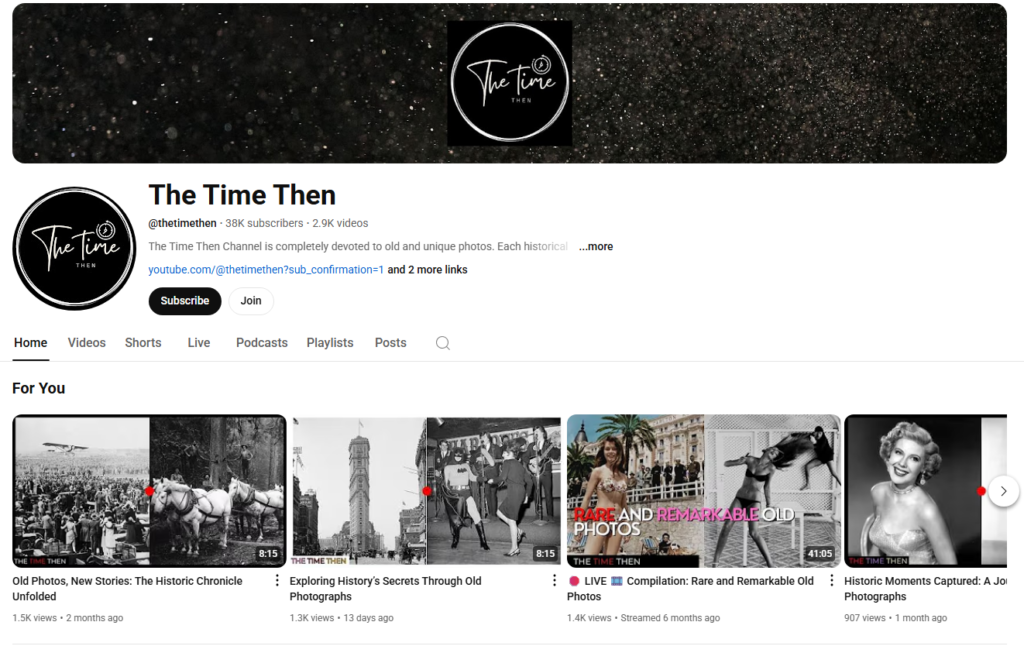Open the channel search magnifier icon
The image size is (1024, 646).
(x=443, y=343)
